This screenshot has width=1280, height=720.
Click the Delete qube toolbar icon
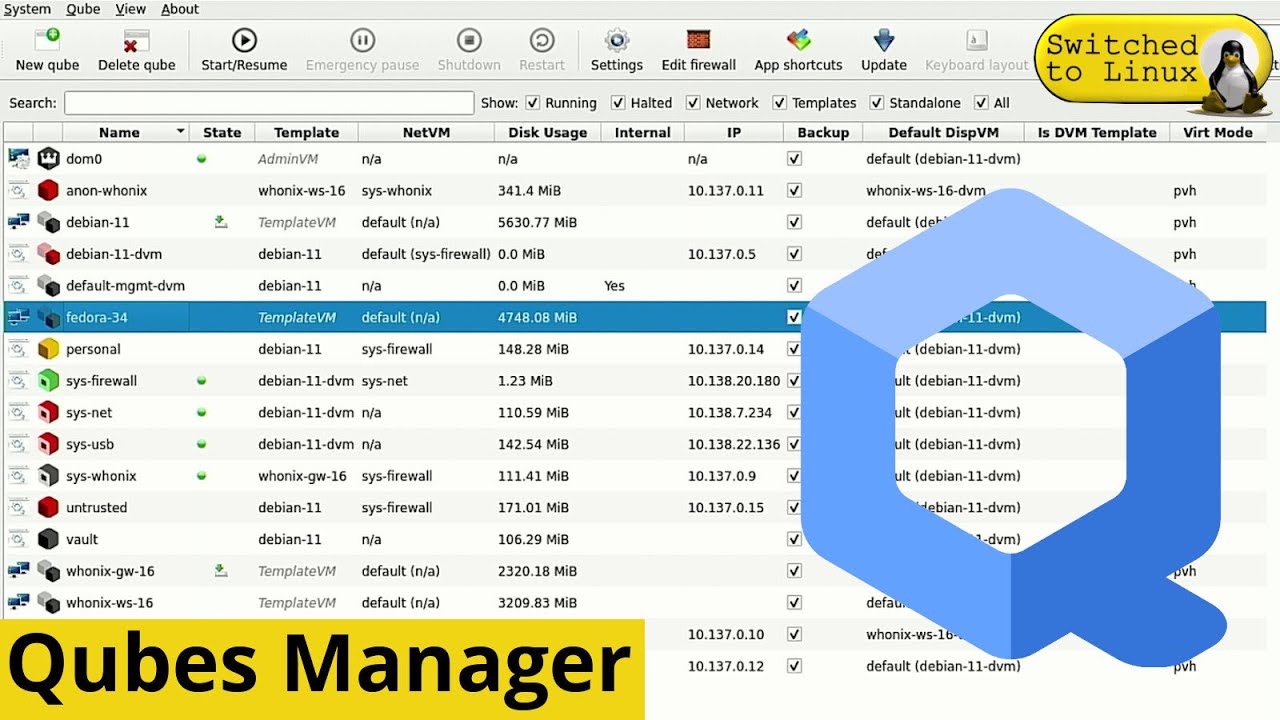click(x=136, y=41)
